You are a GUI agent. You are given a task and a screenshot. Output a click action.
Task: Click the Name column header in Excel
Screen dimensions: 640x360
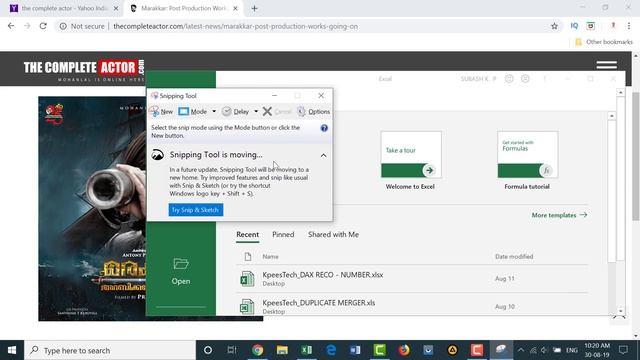(x=270, y=257)
